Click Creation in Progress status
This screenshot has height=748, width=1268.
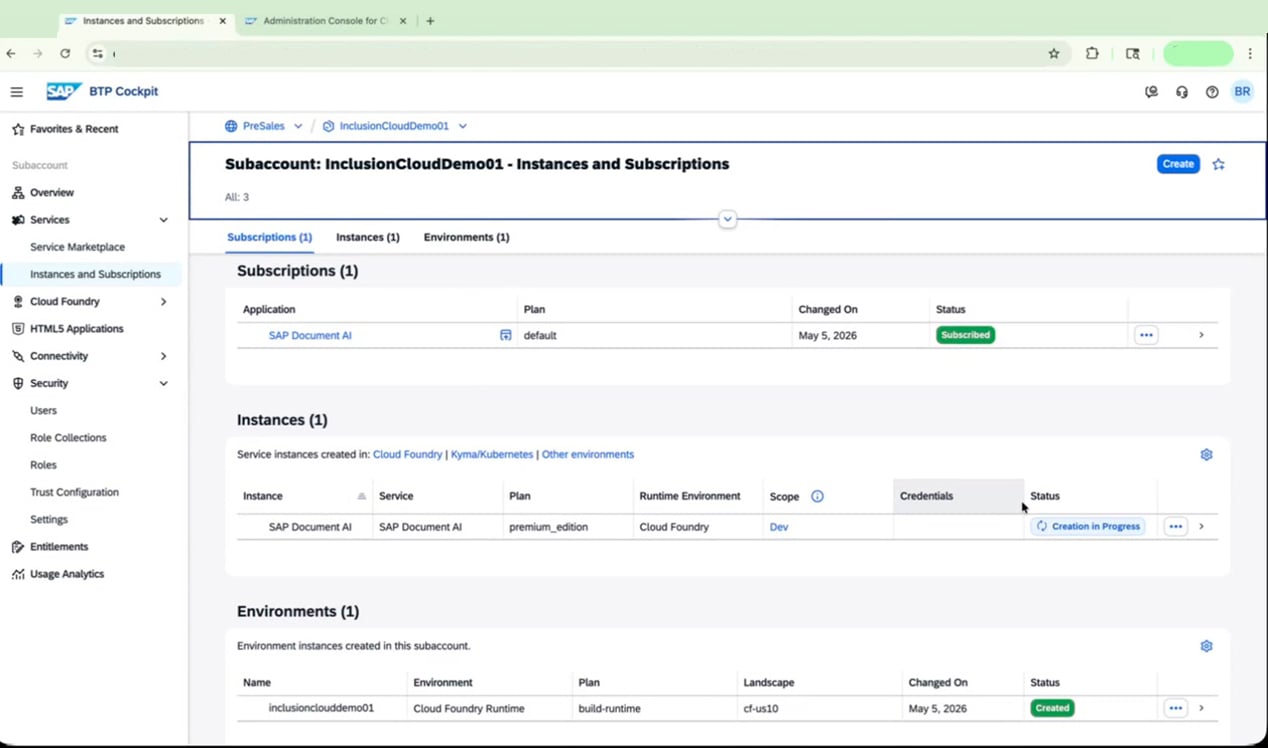[1088, 527]
